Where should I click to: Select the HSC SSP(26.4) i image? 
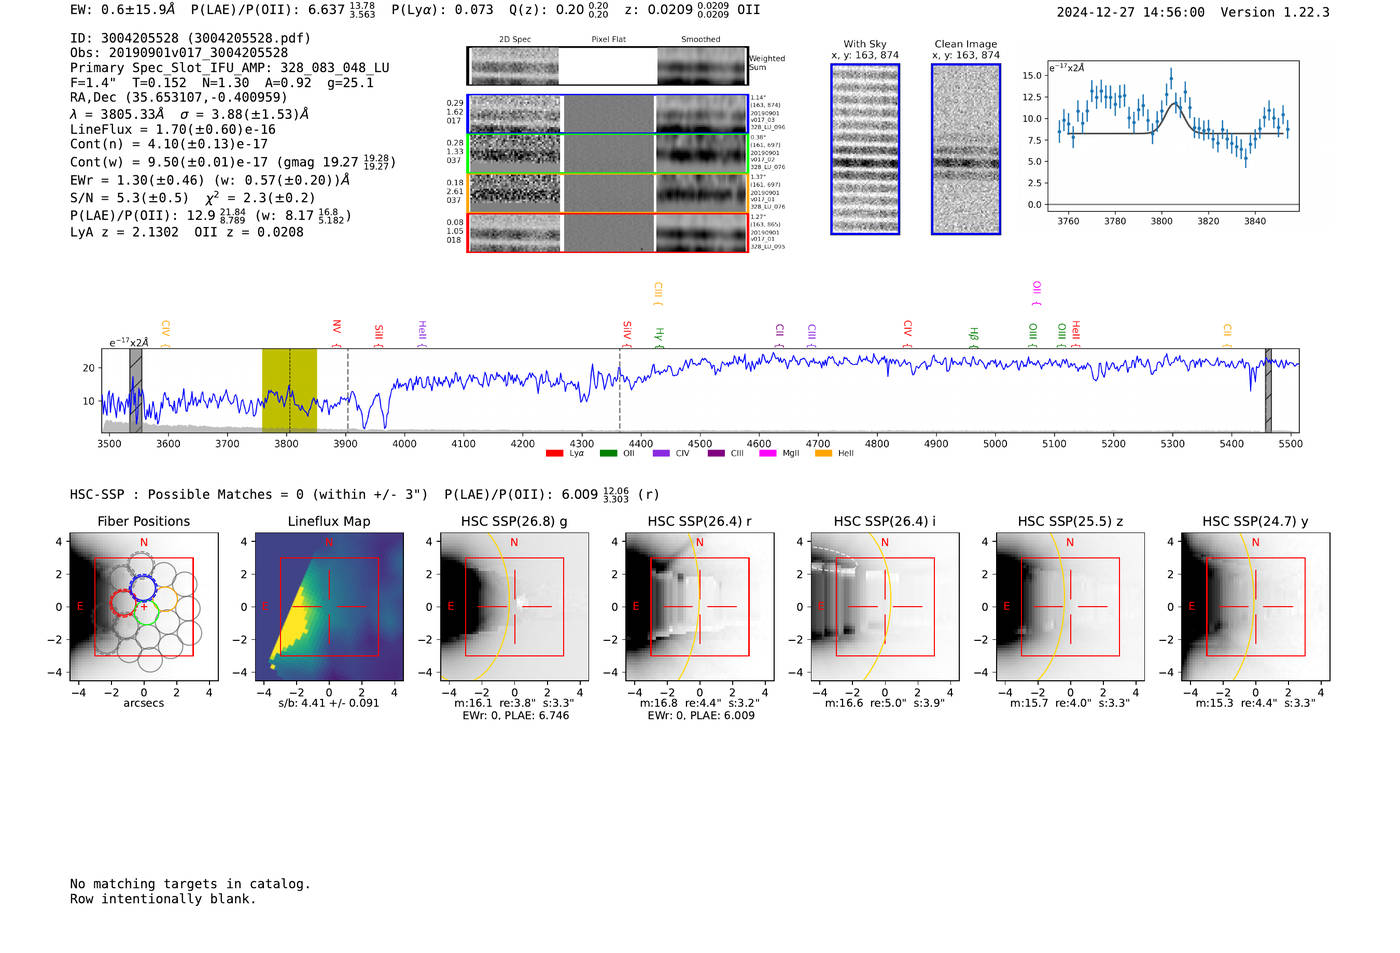[x=885, y=606]
